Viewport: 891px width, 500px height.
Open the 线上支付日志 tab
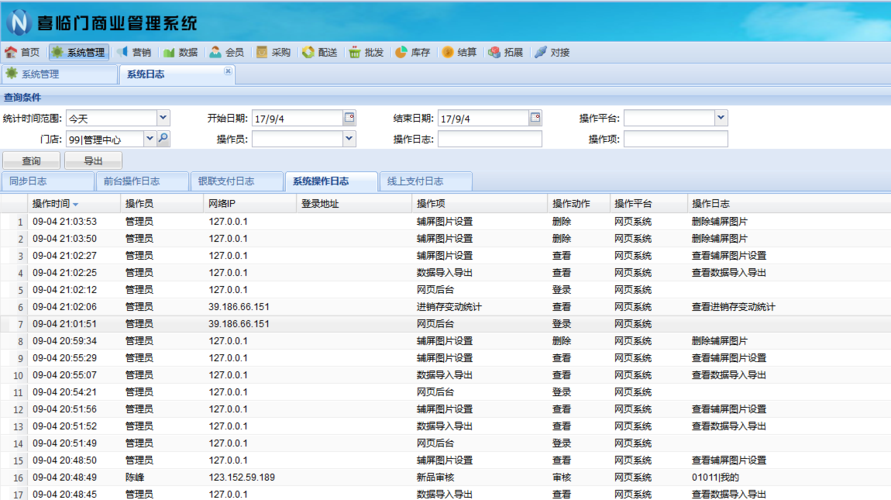[x=426, y=181]
